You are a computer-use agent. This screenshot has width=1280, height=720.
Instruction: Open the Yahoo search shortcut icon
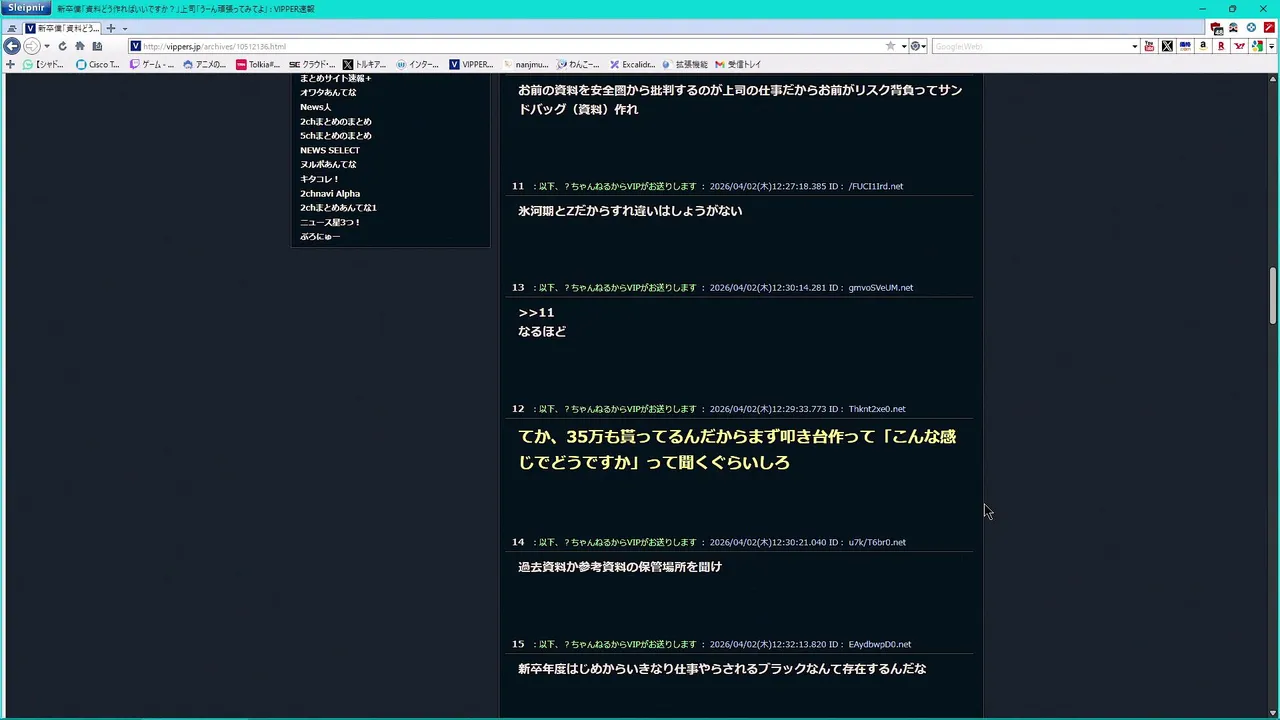1239,46
